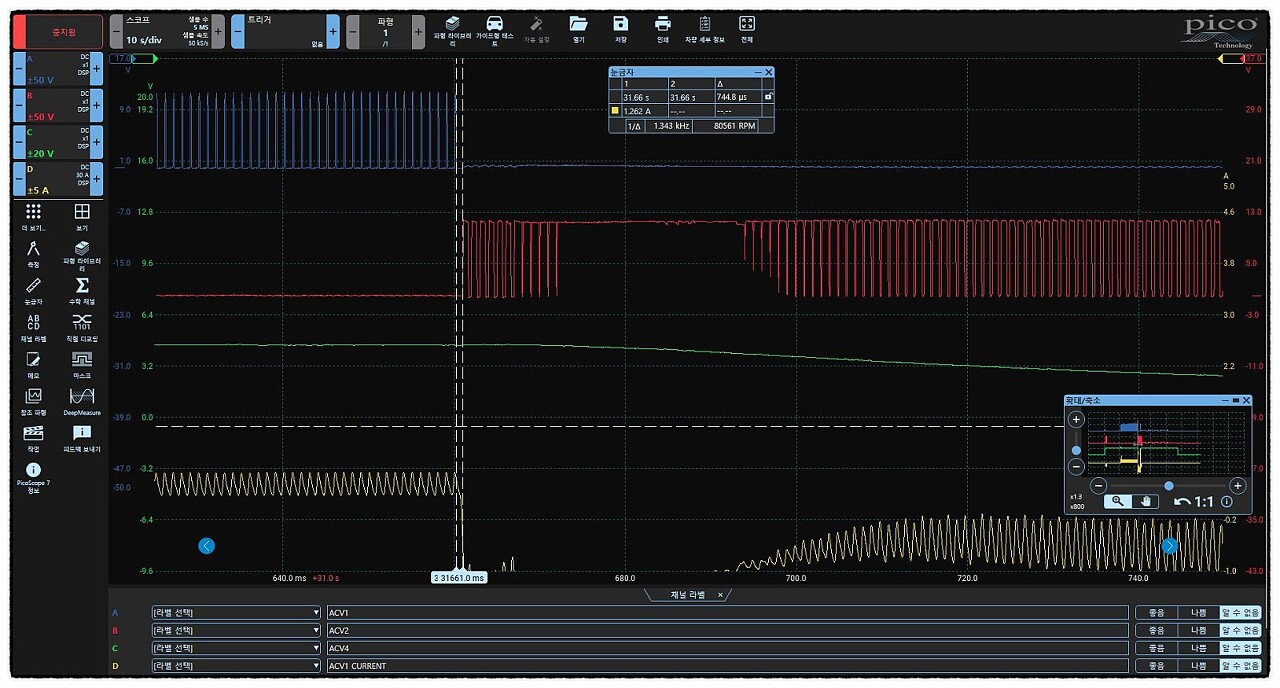Decrease trigger setting with minus button

tap(237, 32)
